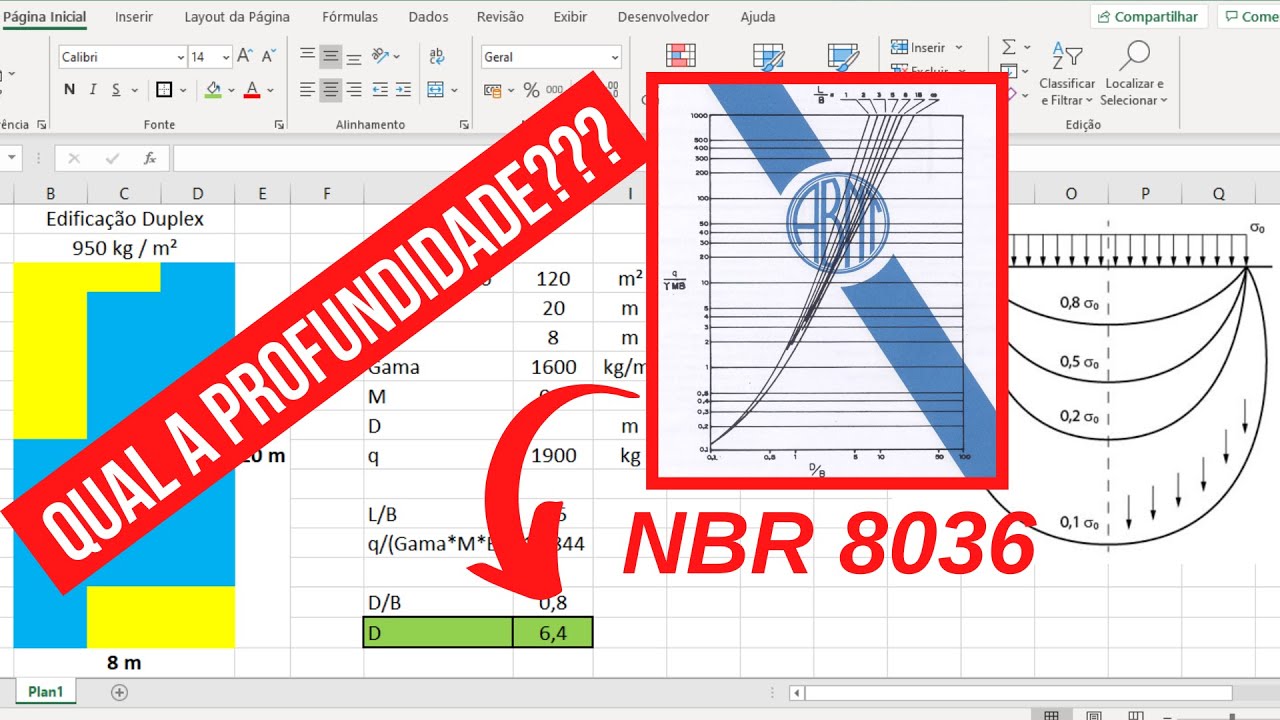Screen dimensions: 1280x720
Task: Switch to the Inserir tab
Action: point(134,17)
